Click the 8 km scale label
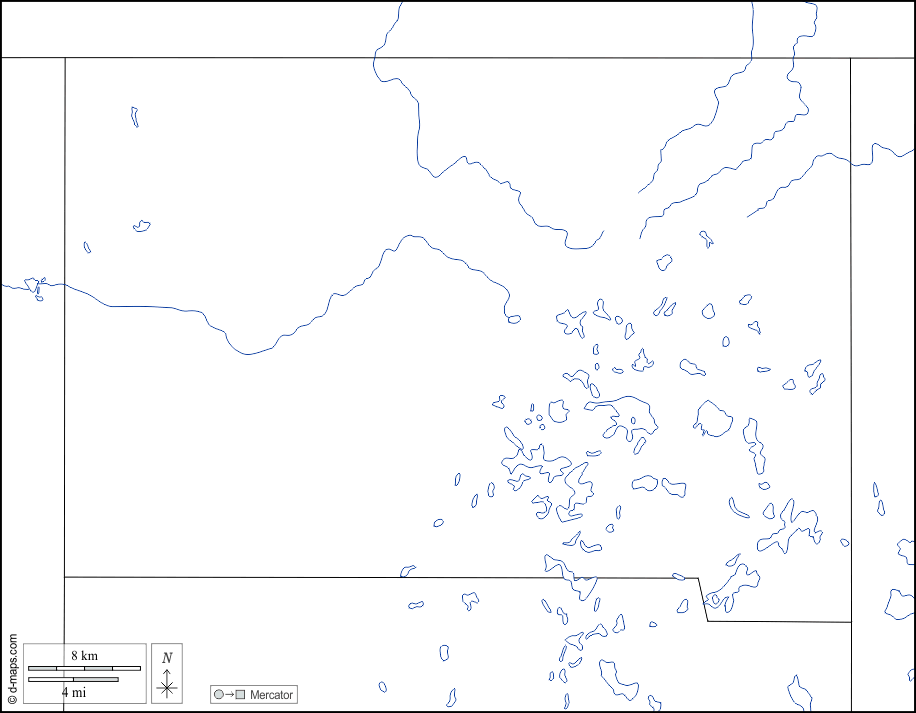The image size is (916, 713). [85, 655]
